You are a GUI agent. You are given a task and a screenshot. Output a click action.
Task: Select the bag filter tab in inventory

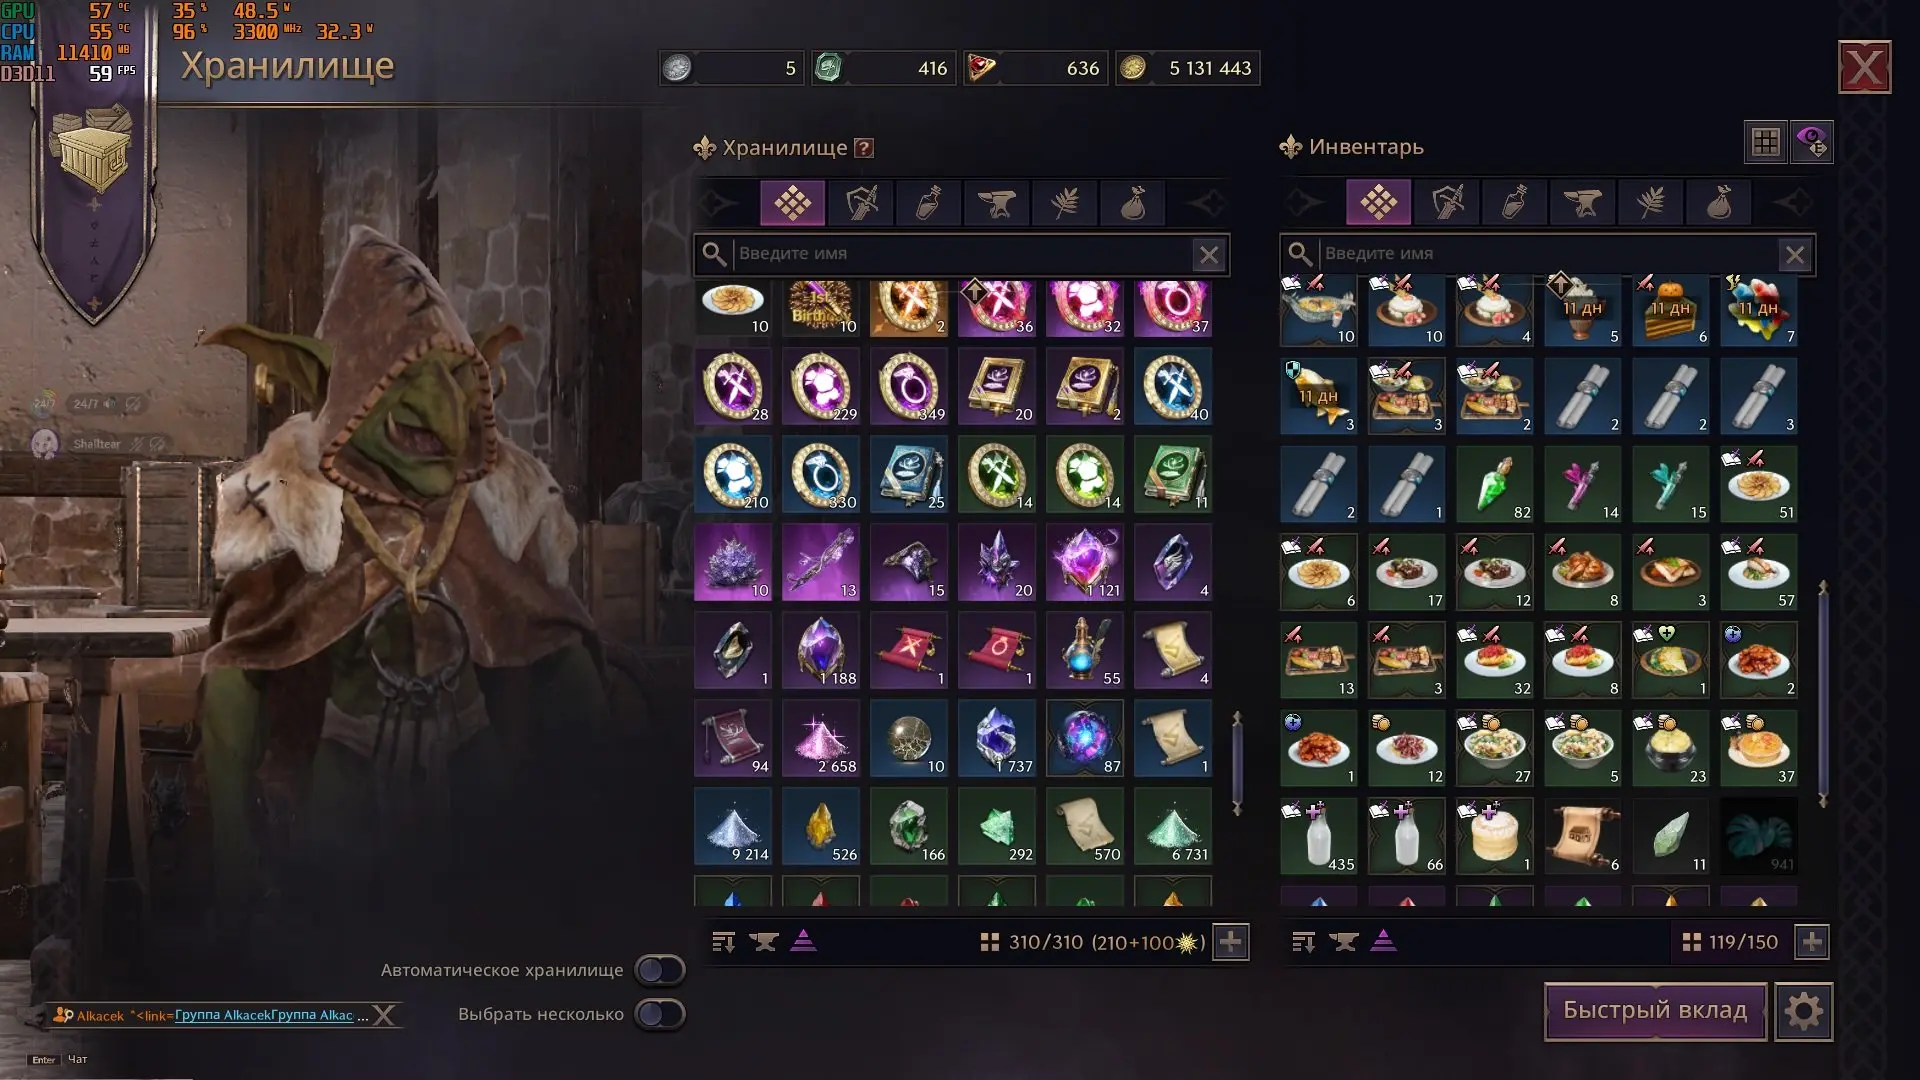(x=1719, y=203)
